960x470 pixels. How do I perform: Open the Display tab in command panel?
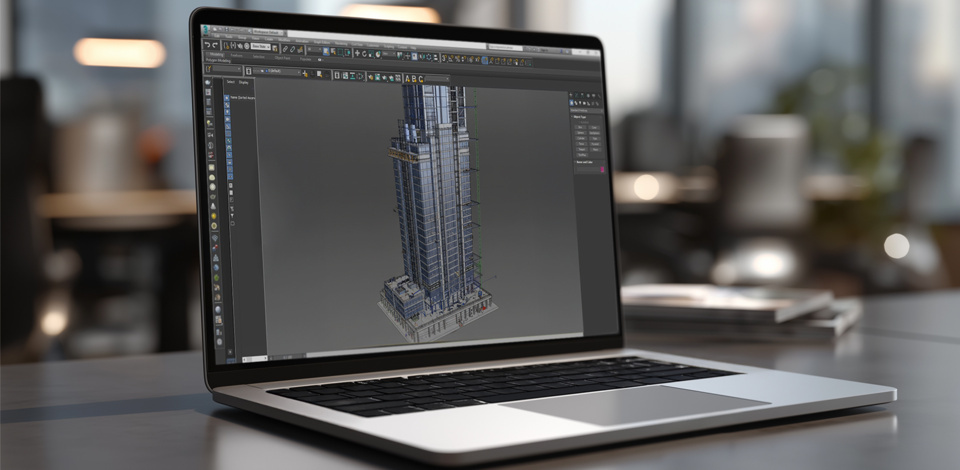(593, 95)
